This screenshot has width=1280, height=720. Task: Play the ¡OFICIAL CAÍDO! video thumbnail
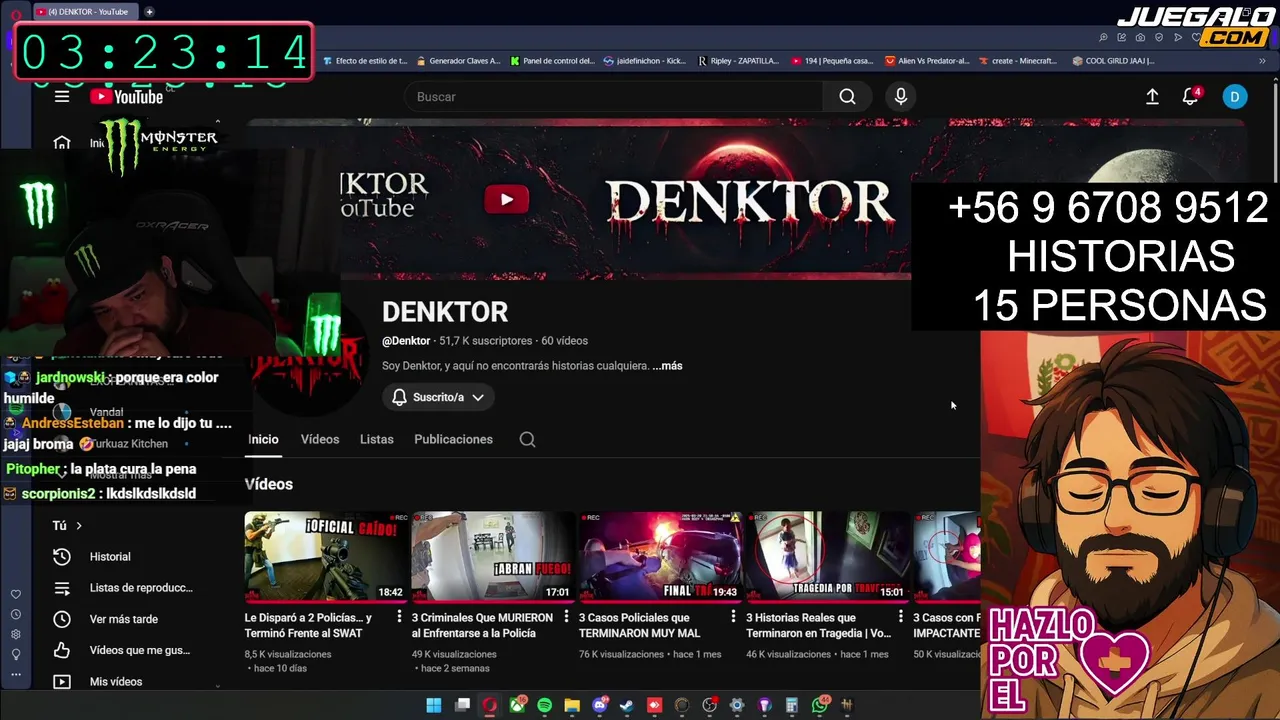[x=326, y=556]
